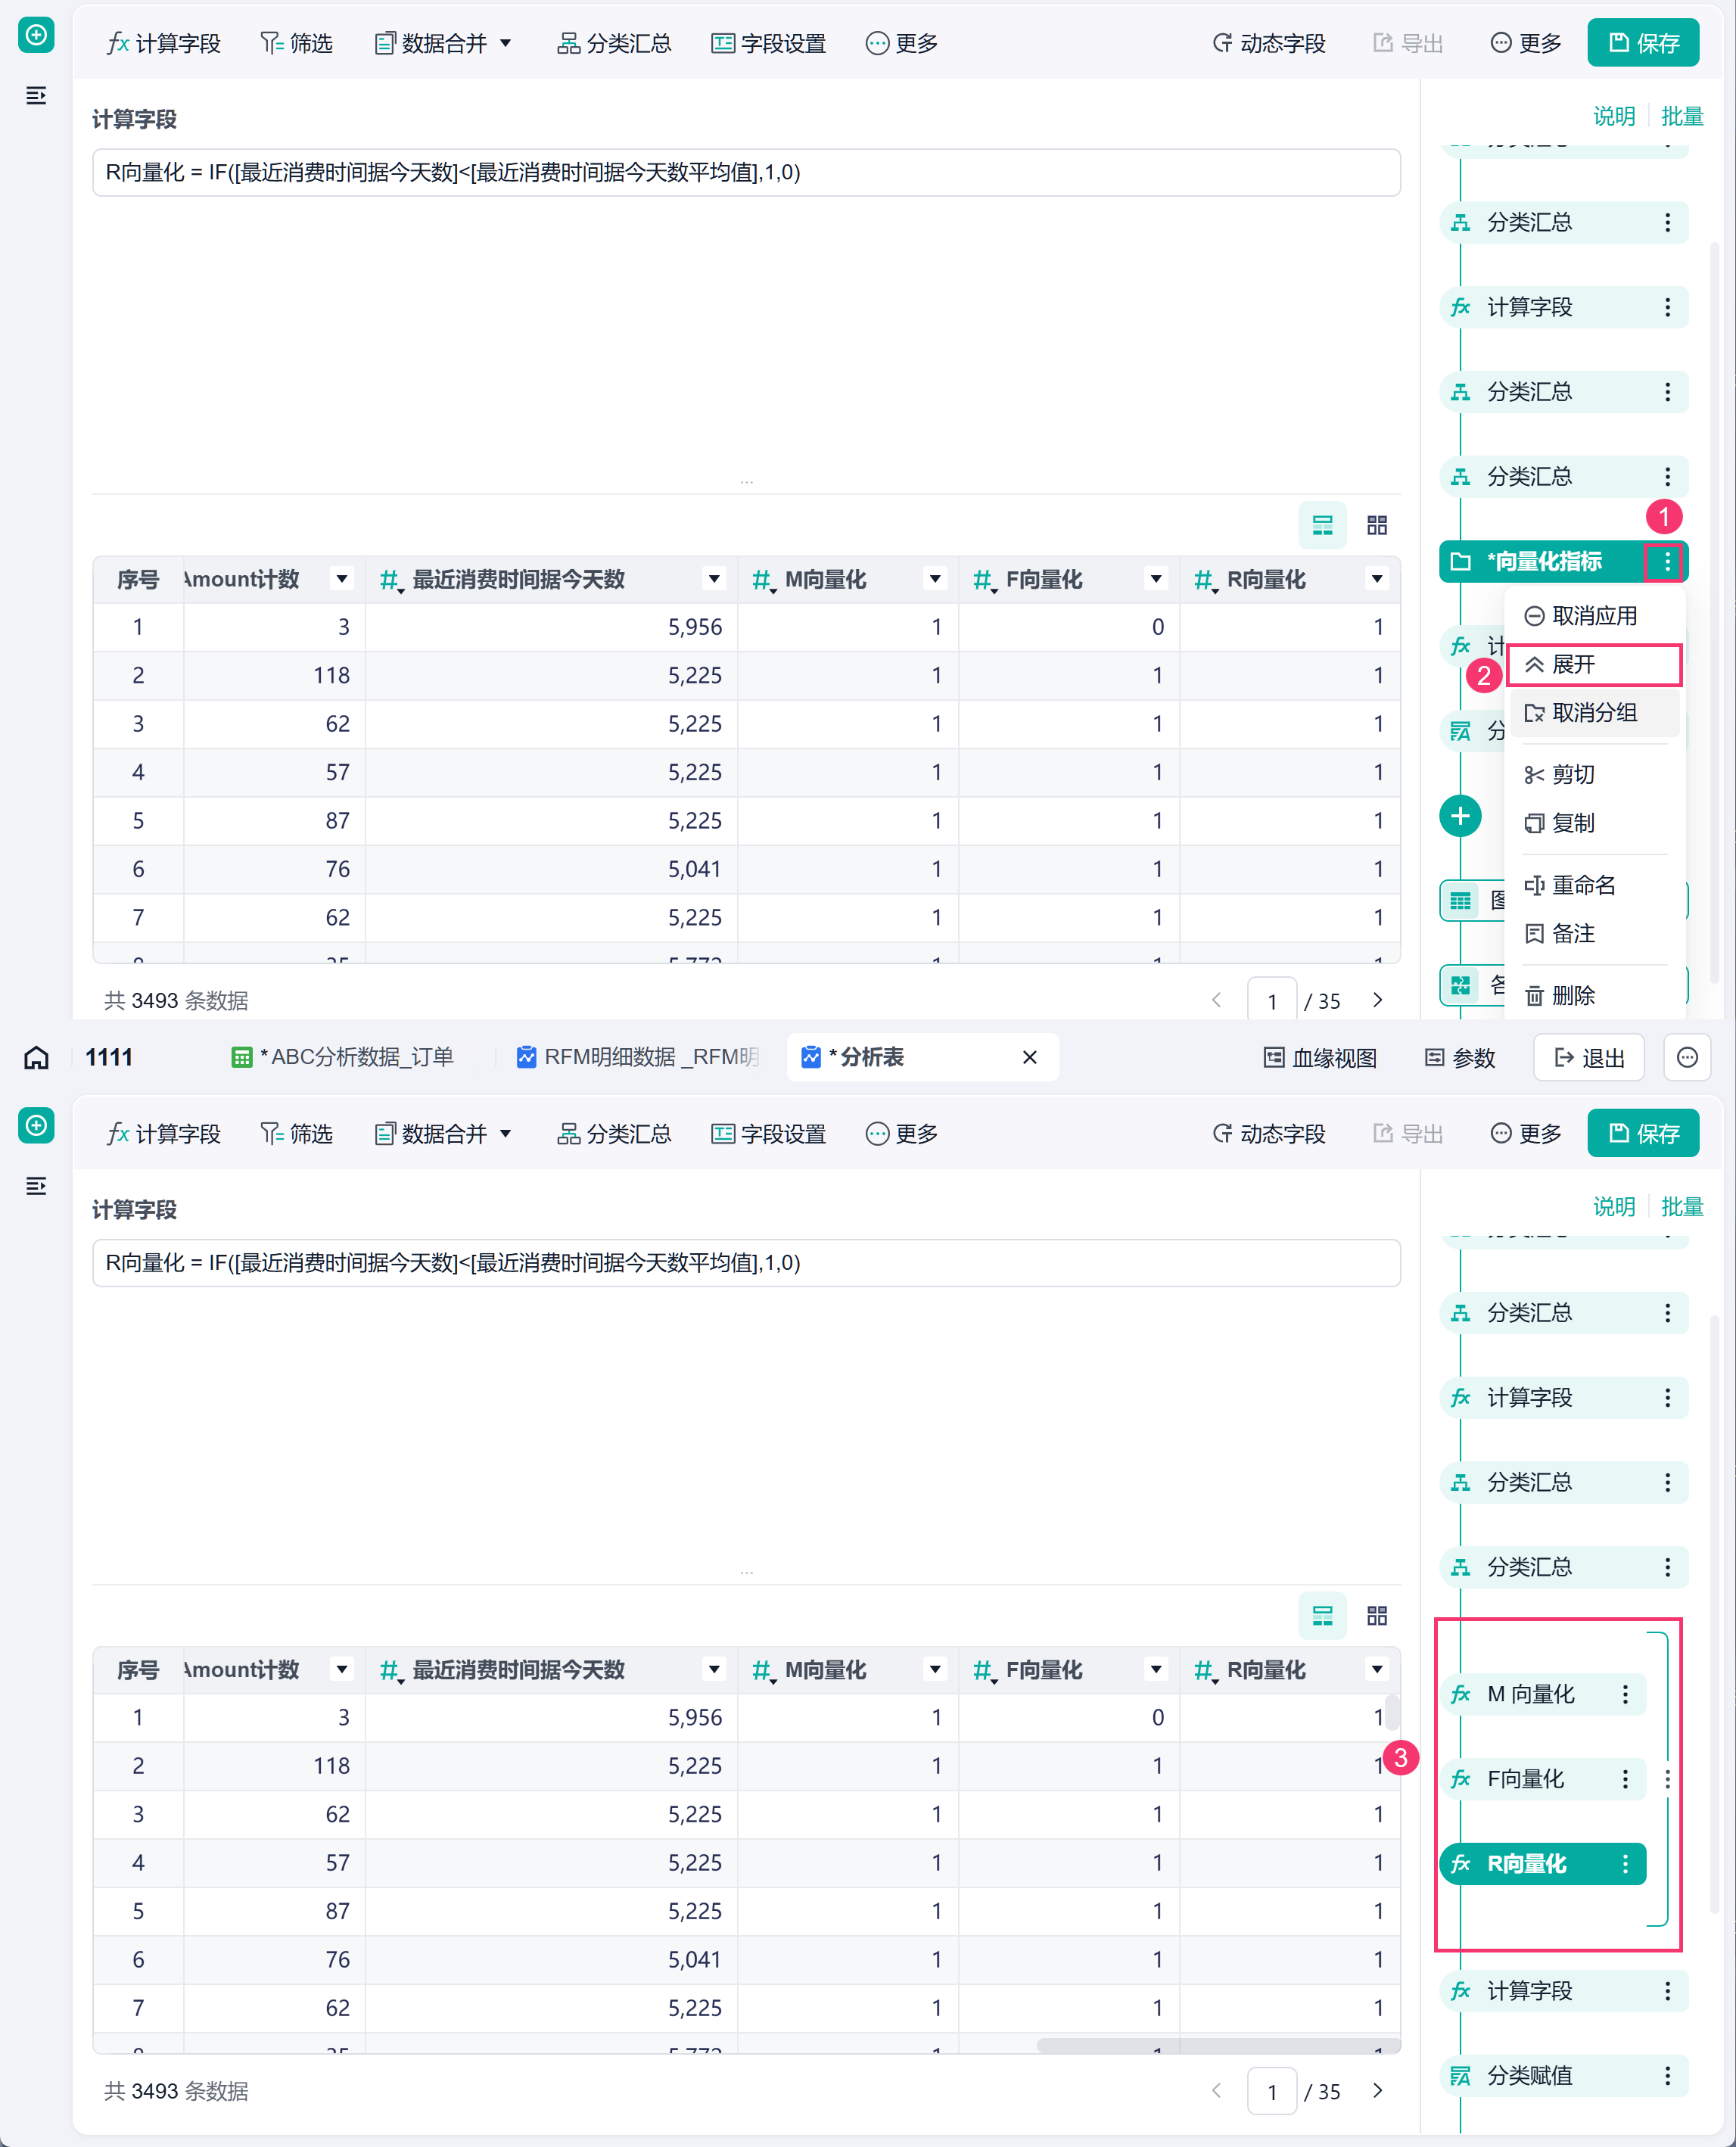Open three-dot menu of M 向量化 step
The width and height of the screenshot is (1736, 2147).
[x=1625, y=1694]
